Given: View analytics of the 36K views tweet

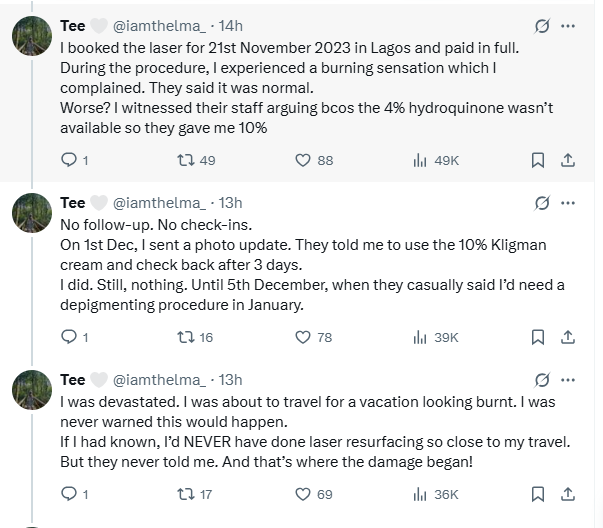Looking at the screenshot, I should pos(420,494).
